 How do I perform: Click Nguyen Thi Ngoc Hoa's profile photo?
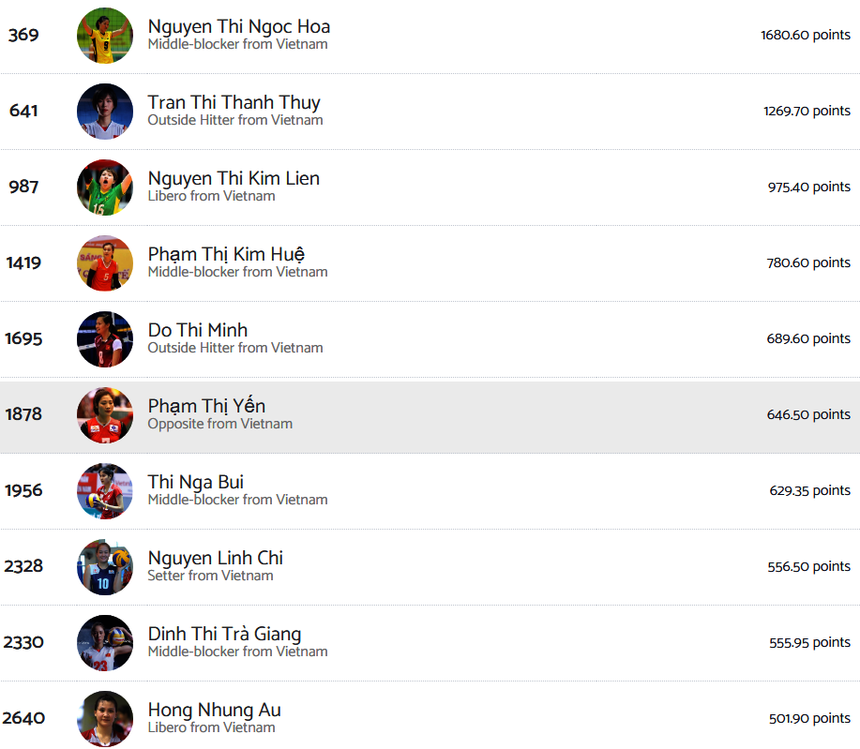(105, 35)
